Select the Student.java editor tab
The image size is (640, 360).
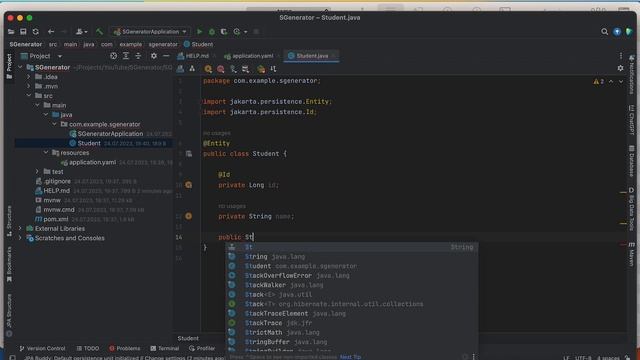[312, 56]
